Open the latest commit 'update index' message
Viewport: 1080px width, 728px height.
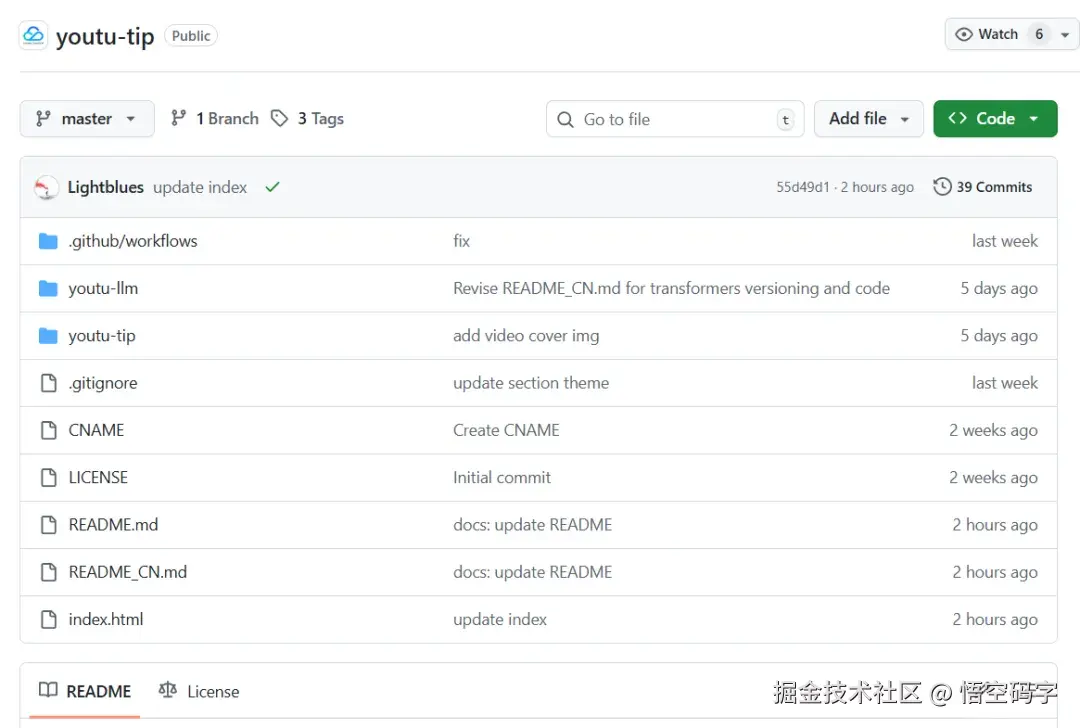(x=200, y=187)
